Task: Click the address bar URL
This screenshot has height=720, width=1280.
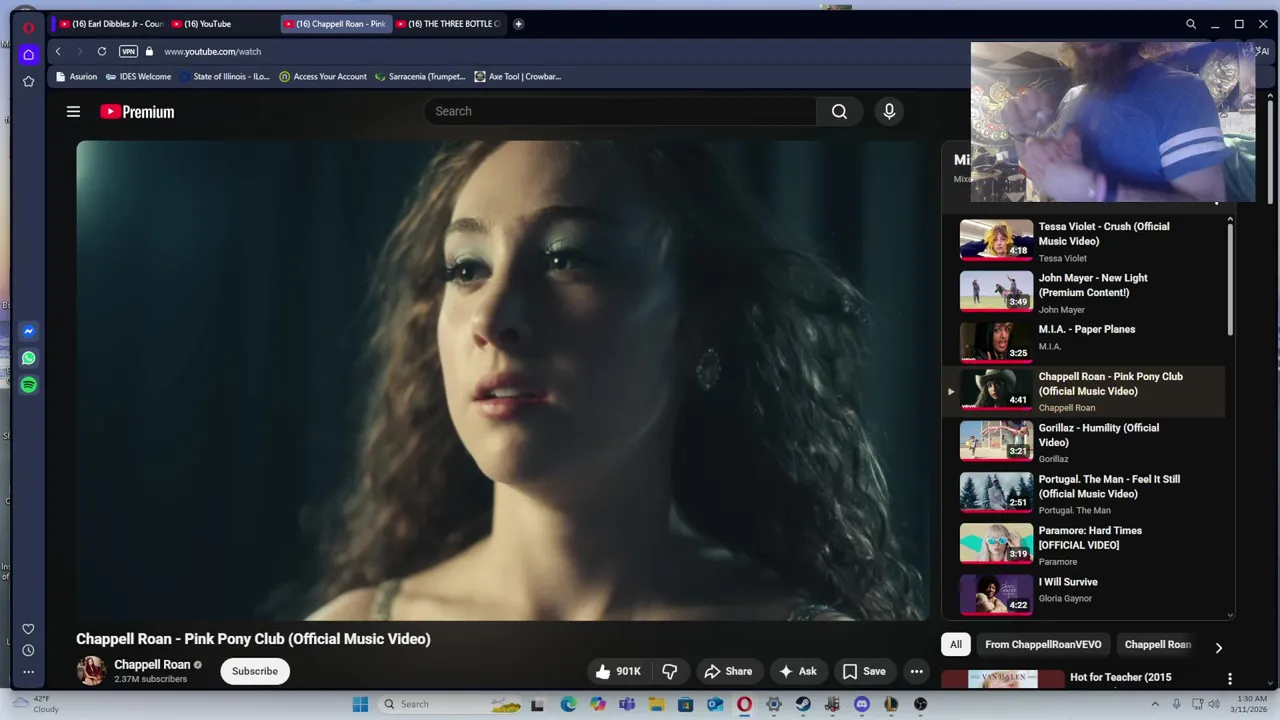Action: coord(213,51)
